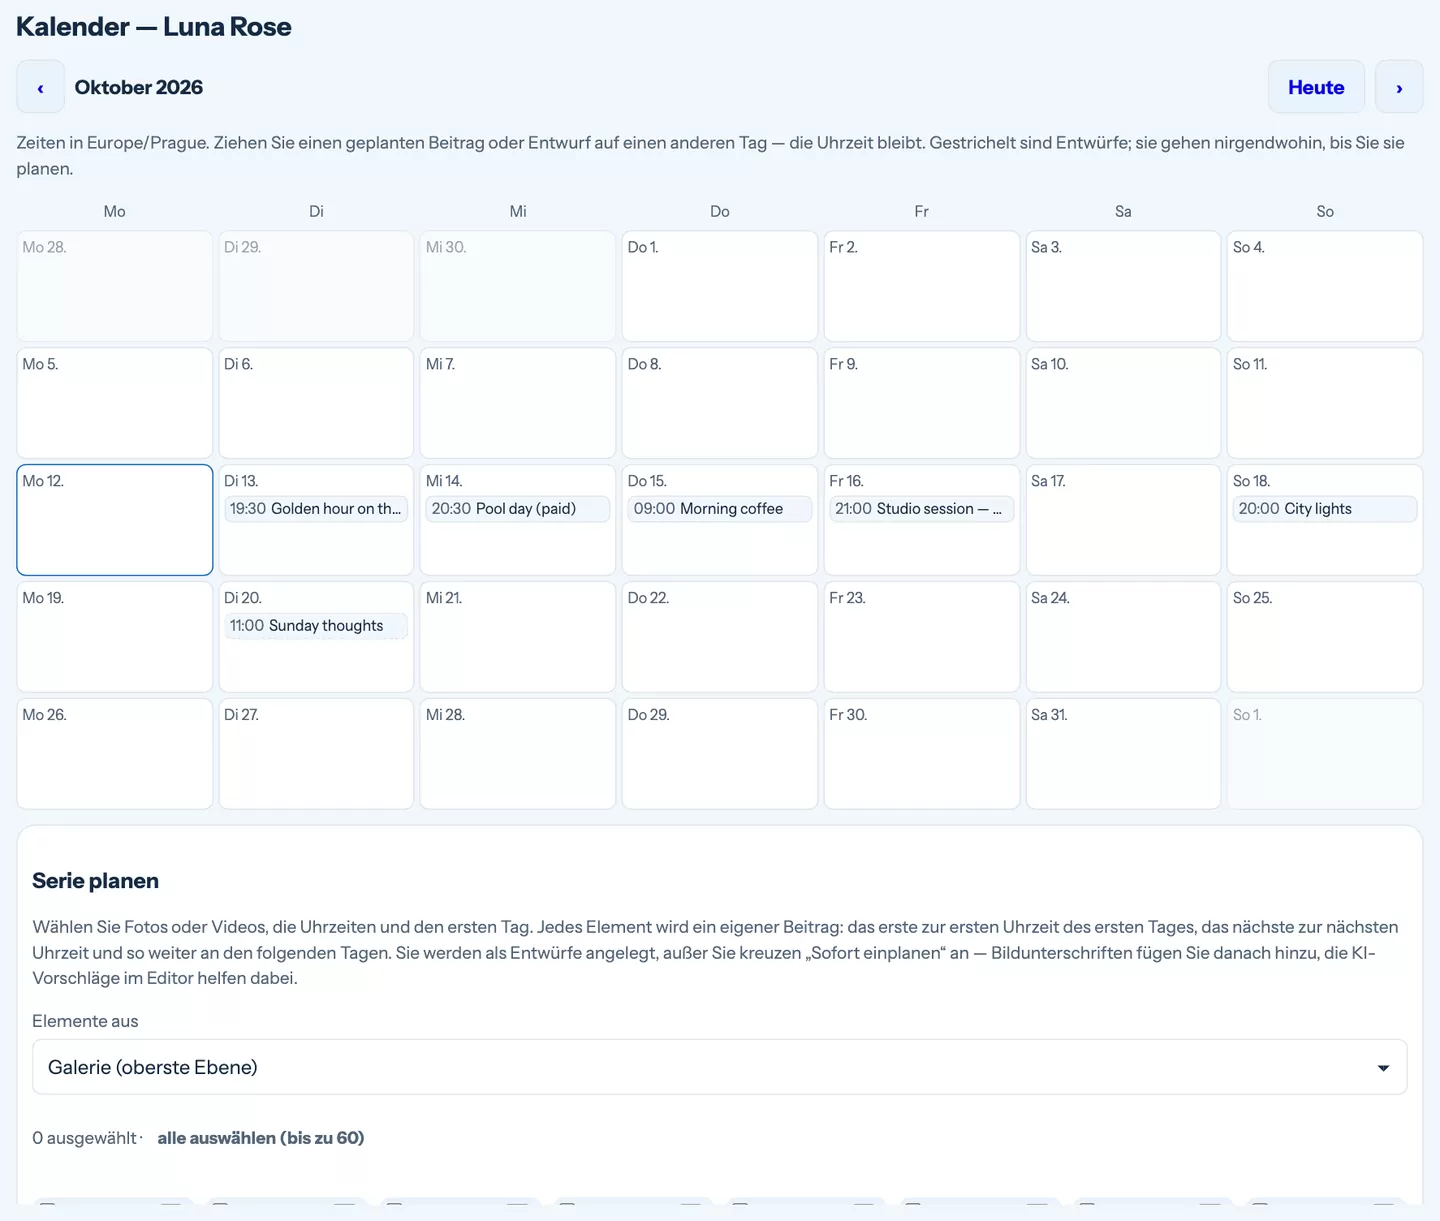Open the 09:00 Morning coffee post
The height and width of the screenshot is (1221, 1440).
[720, 509]
